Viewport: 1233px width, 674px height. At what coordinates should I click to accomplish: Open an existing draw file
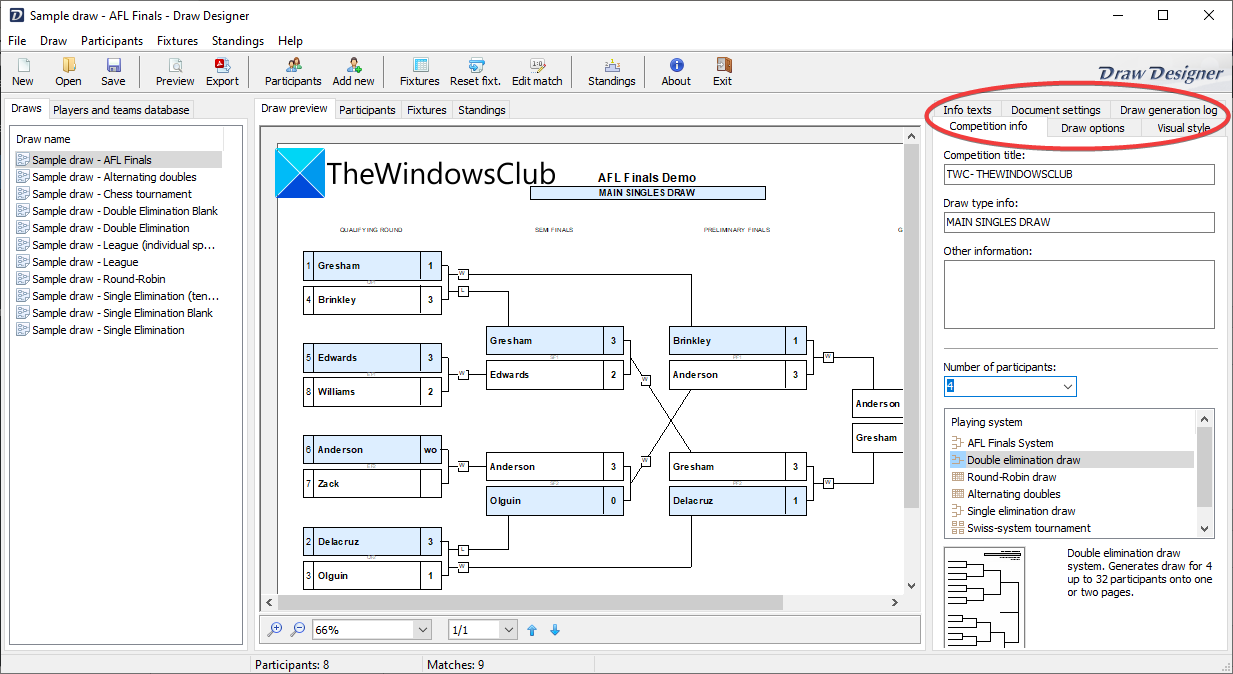tap(67, 71)
